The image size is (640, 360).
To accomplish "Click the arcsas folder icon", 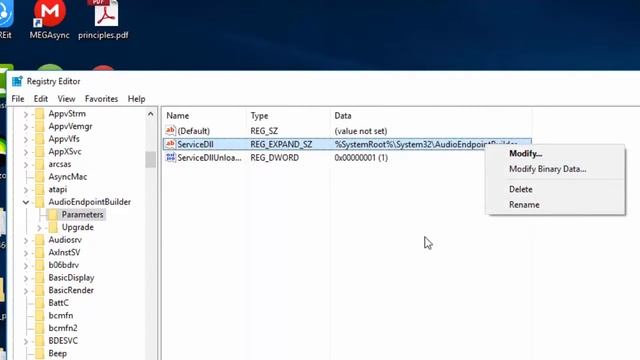I will click(40, 164).
